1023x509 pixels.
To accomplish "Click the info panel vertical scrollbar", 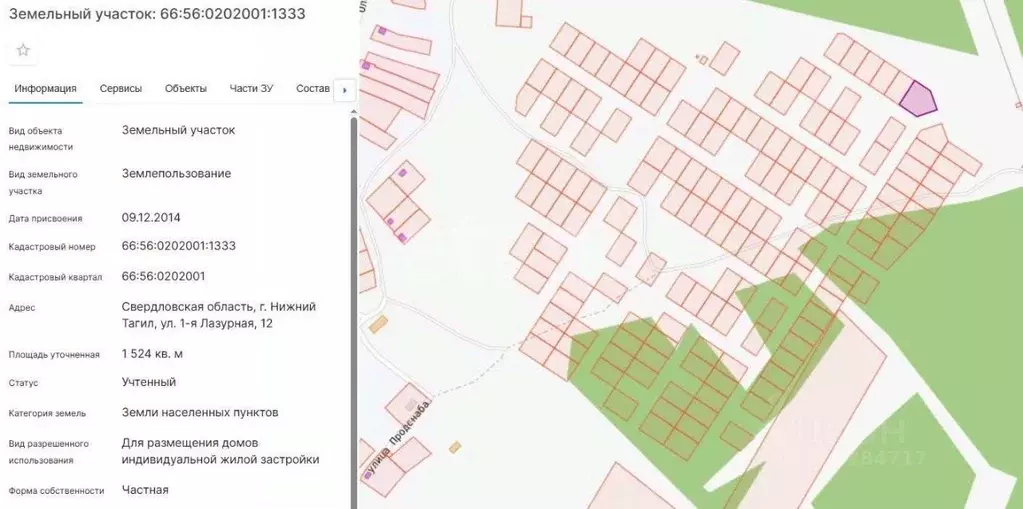I will coord(353,300).
